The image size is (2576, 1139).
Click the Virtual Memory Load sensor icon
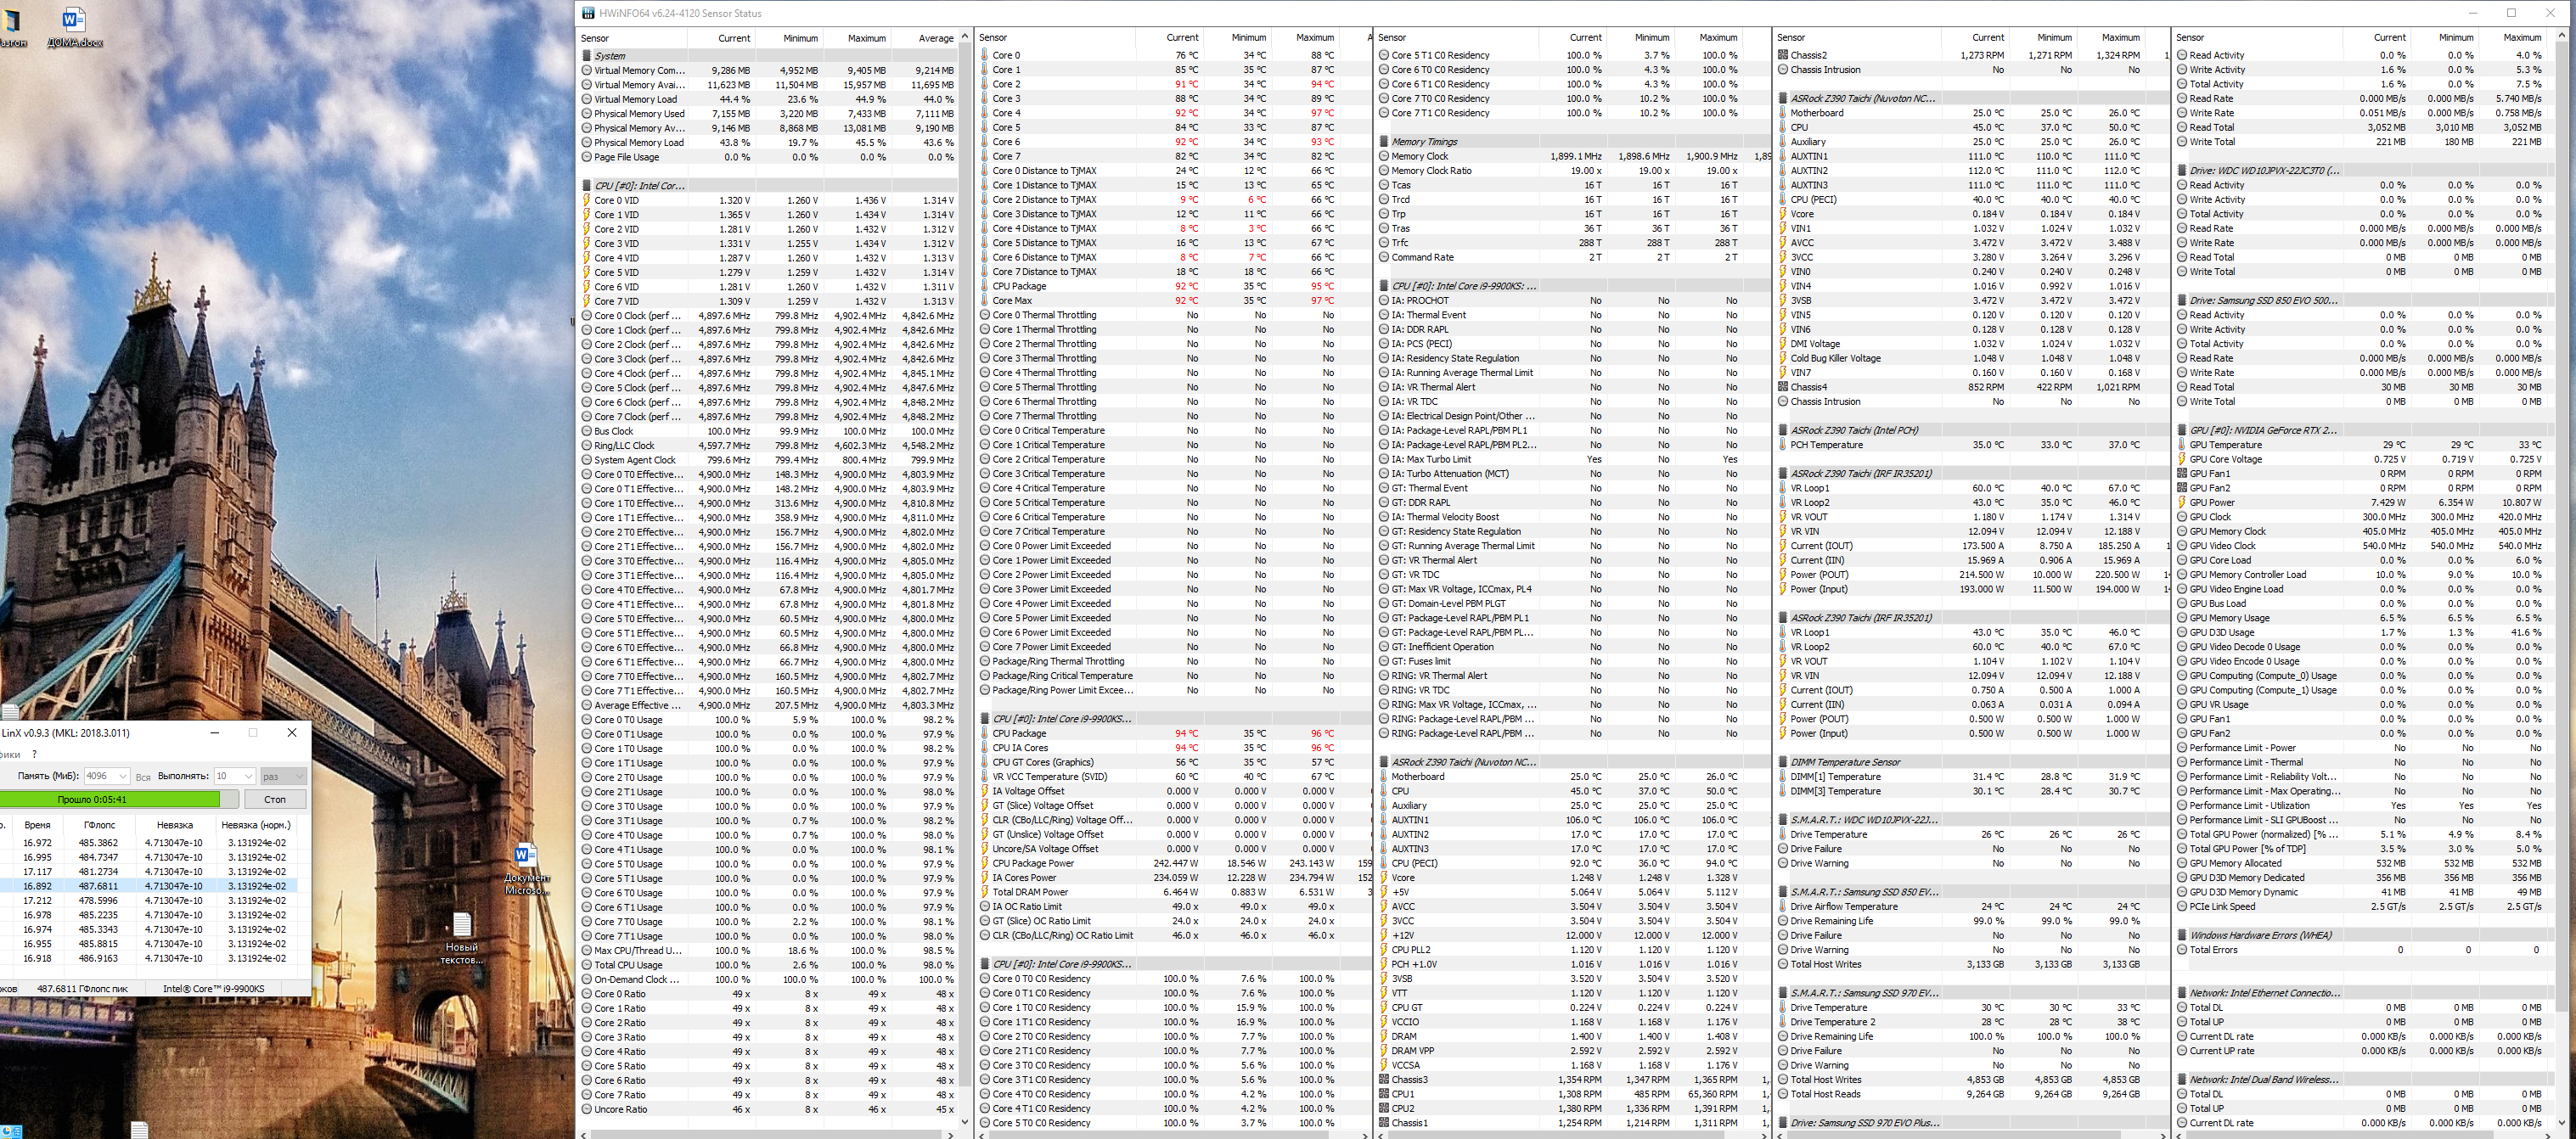pos(587,99)
